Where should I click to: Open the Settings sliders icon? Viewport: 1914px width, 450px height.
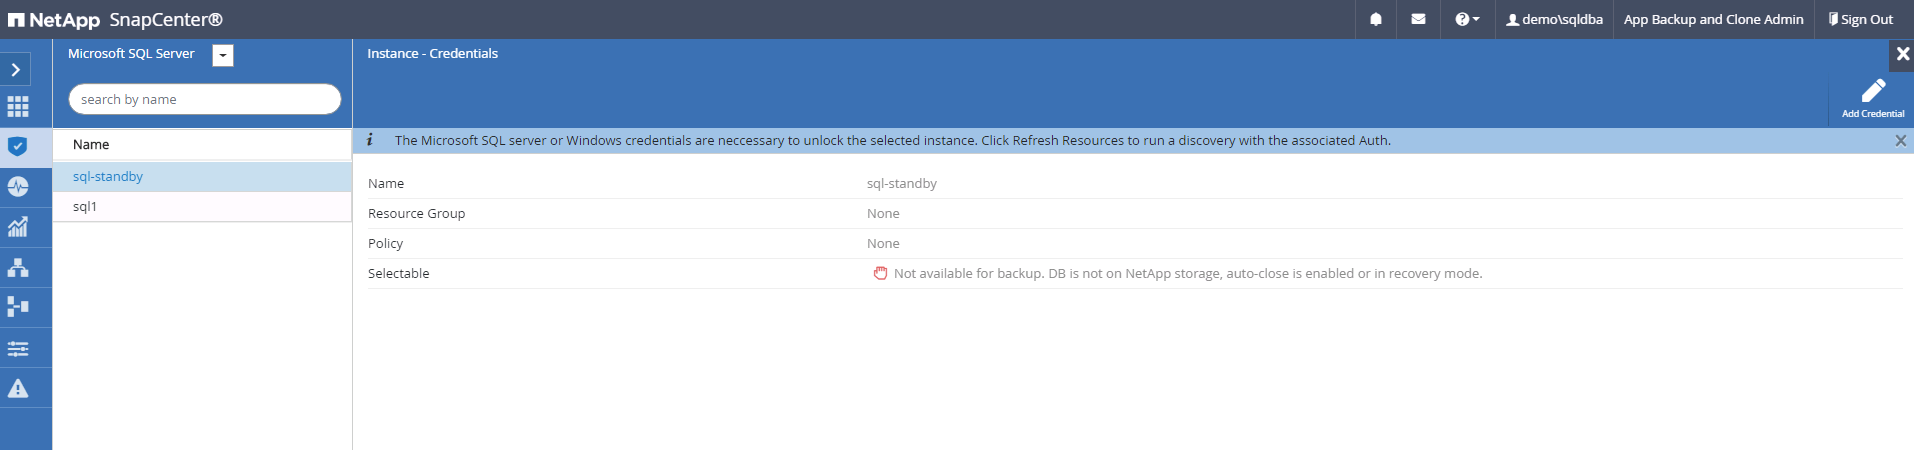click(18, 348)
